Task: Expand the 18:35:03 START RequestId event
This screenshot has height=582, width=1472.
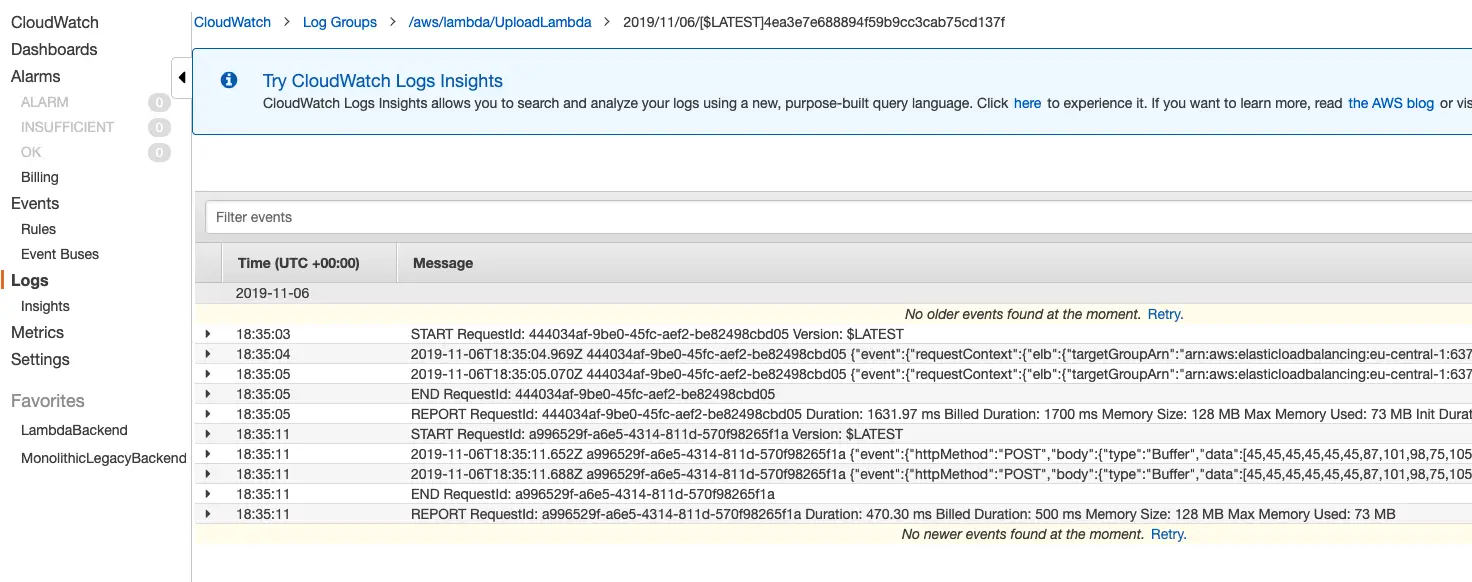Action: pos(207,333)
